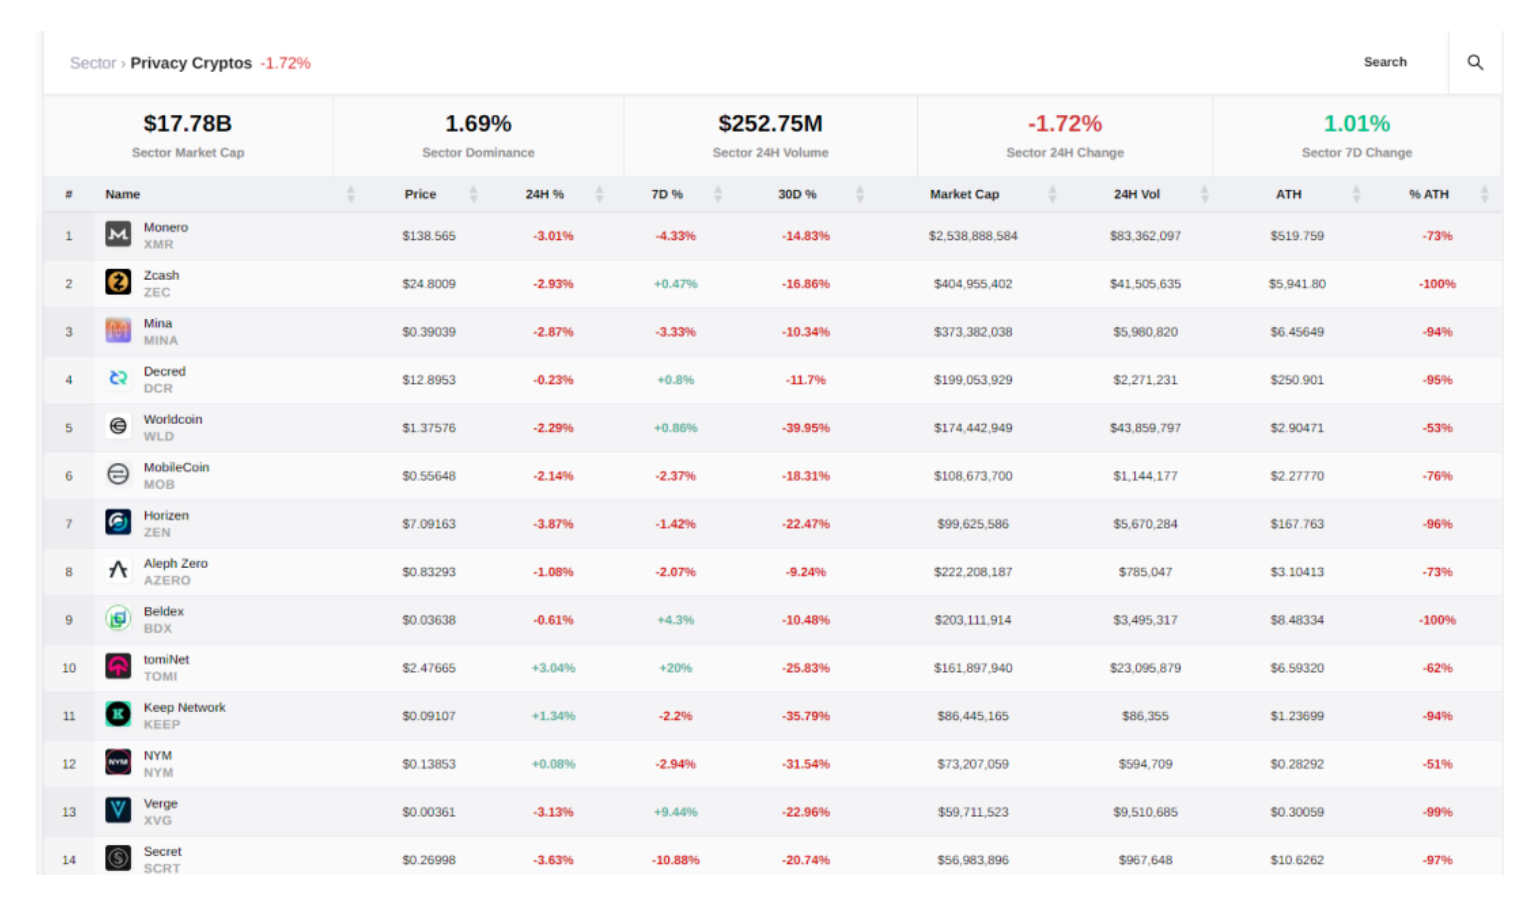The width and height of the screenshot is (1528, 914).
Task: Click the NYM logo icon
Action: (118, 763)
